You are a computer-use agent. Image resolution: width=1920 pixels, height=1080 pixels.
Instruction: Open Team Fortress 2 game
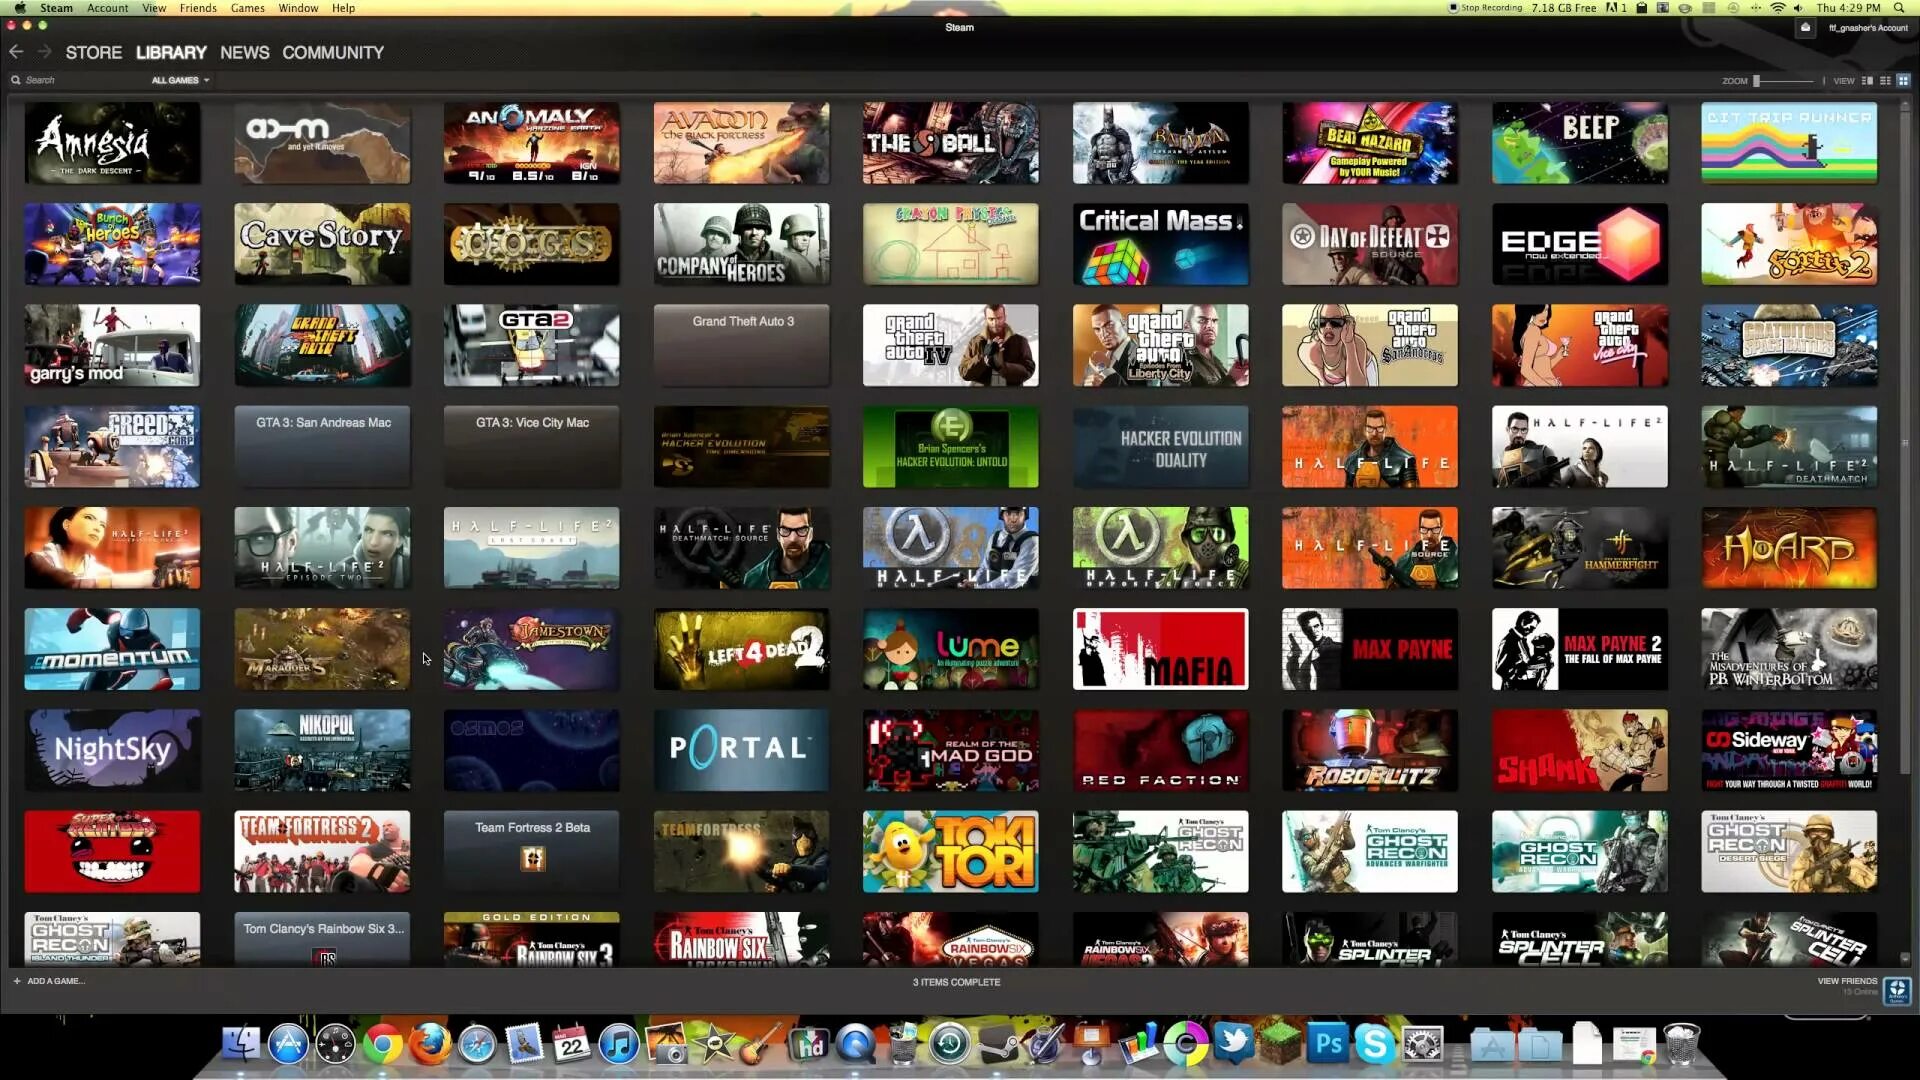click(x=322, y=849)
